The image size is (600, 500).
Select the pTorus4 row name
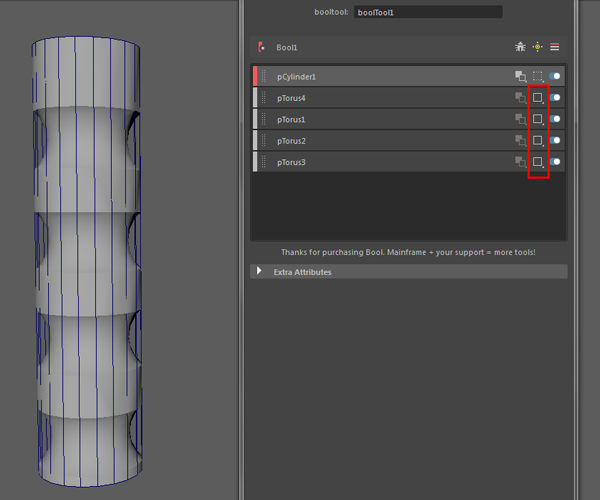tap(291, 98)
